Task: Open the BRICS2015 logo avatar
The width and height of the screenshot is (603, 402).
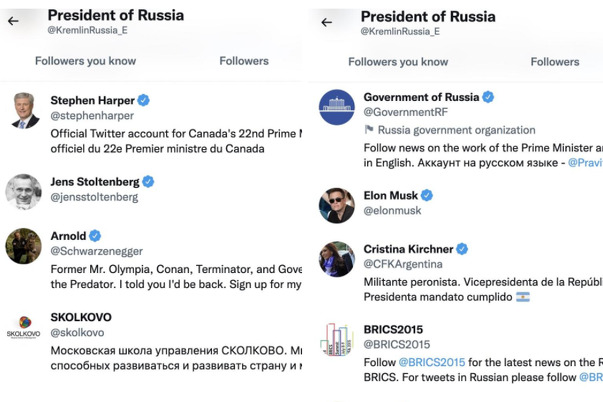Action: pyautogui.click(x=336, y=339)
